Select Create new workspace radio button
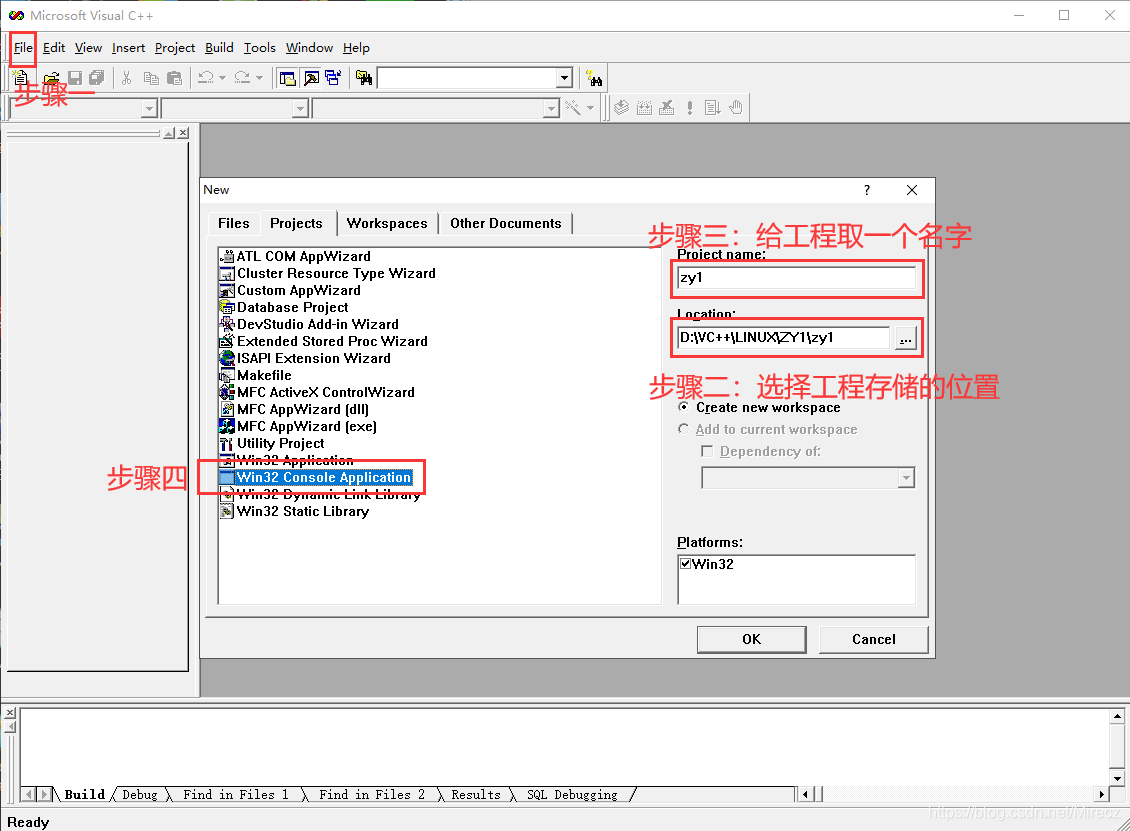 (x=683, y=407)
